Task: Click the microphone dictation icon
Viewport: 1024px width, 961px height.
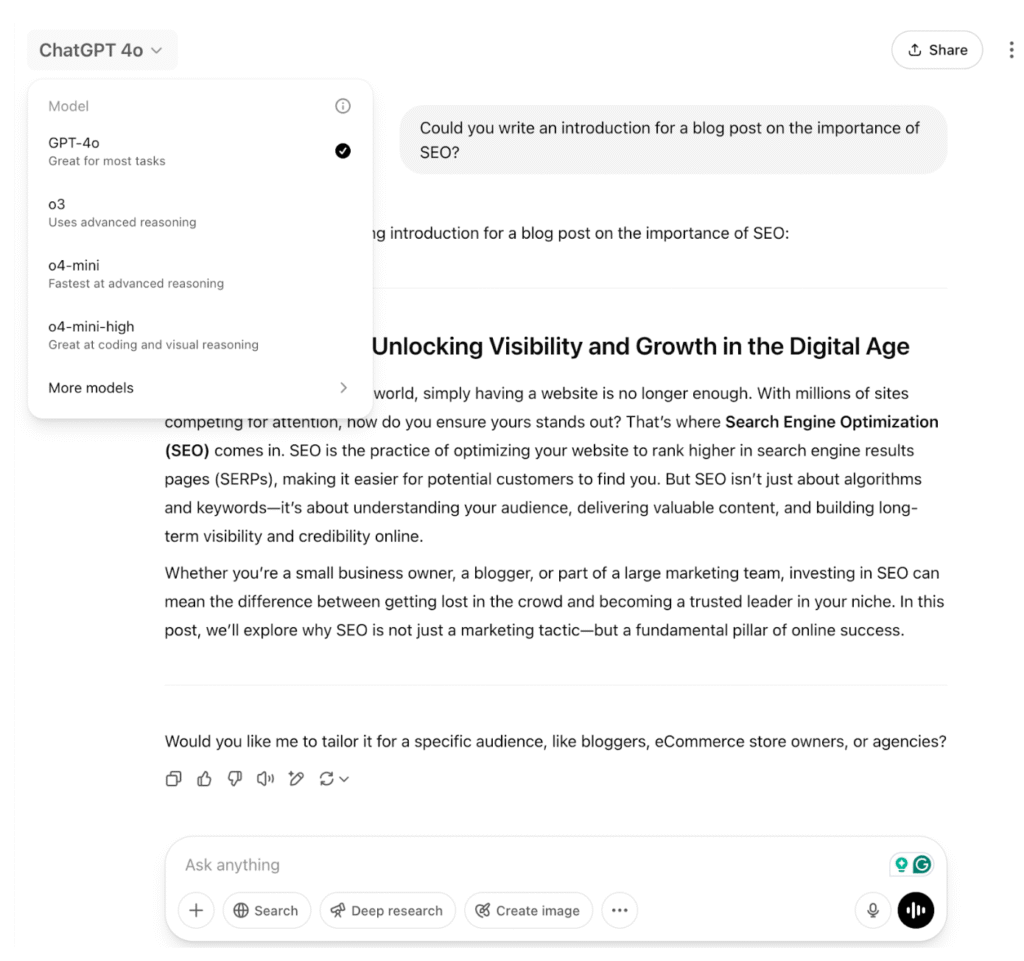Action: coord(873,910)
